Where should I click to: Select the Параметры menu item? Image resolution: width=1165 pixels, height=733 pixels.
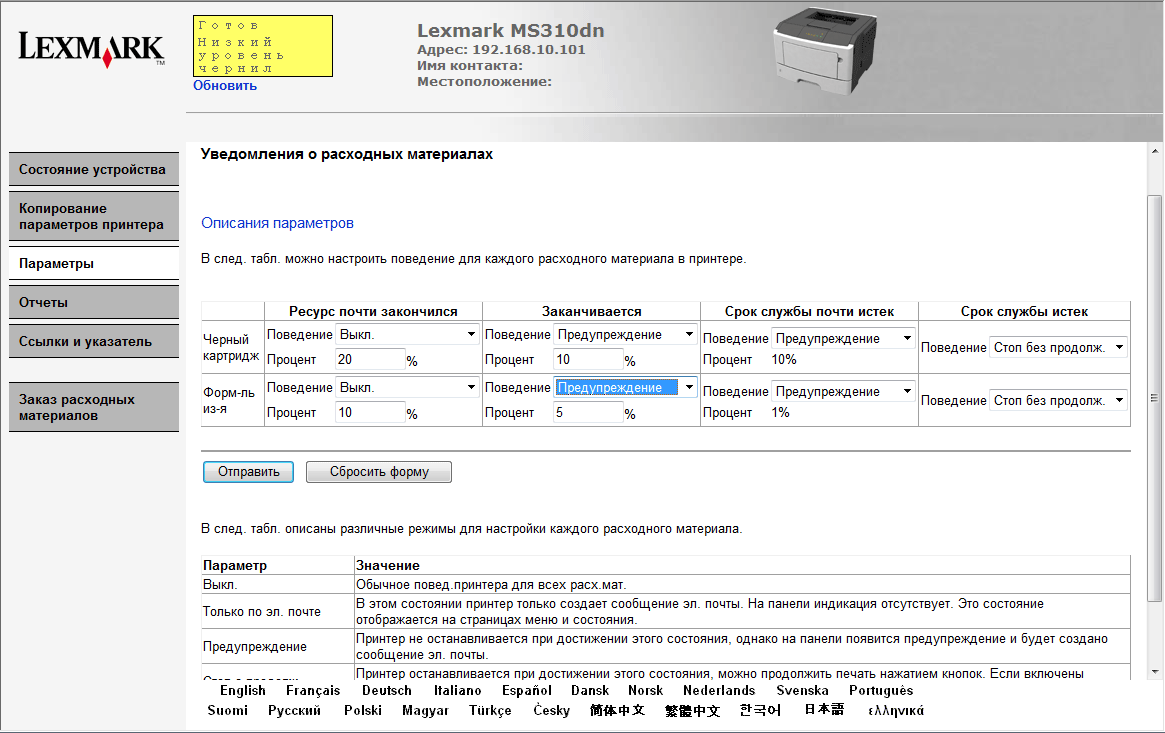(94, 264)
